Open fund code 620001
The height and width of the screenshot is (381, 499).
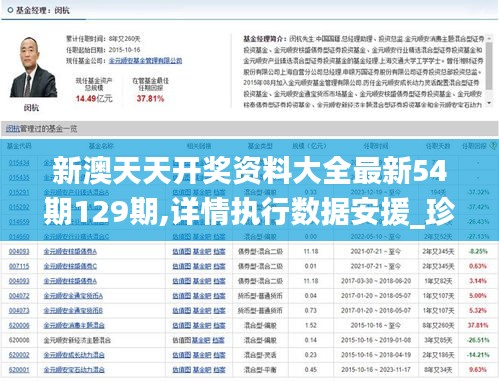[x=19, y=370]
